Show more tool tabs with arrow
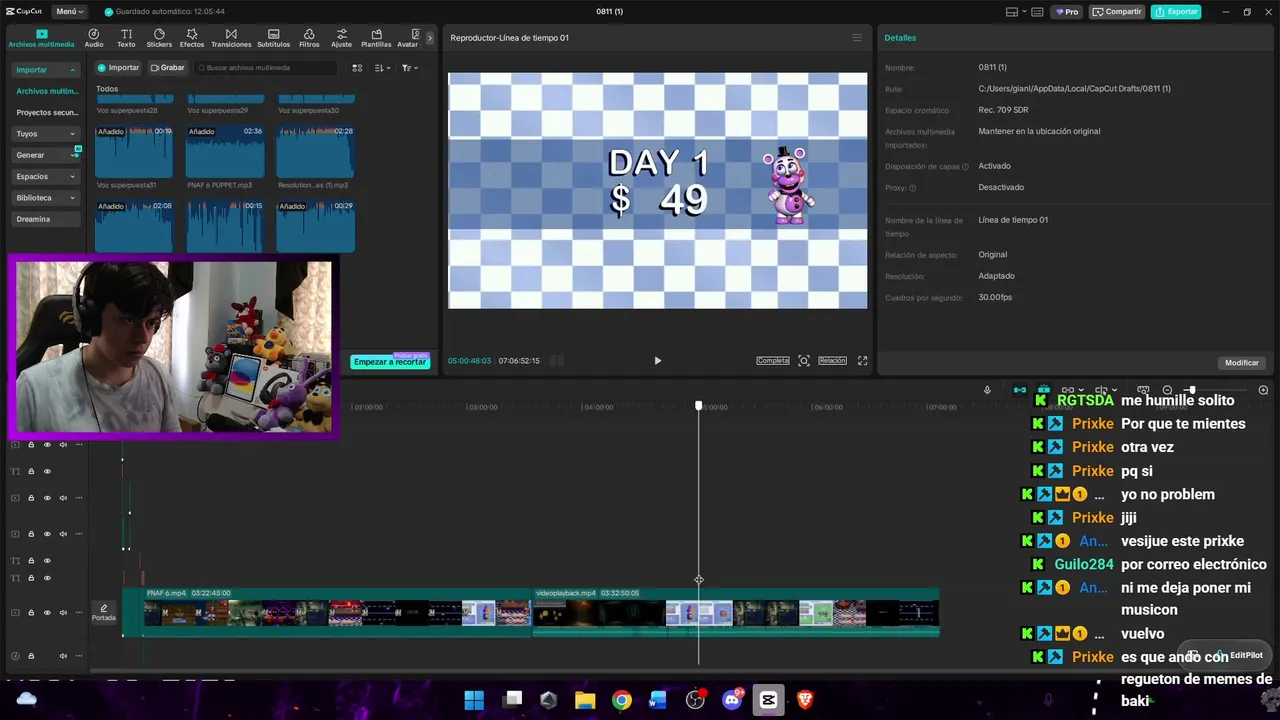Screen dimensions: 1280x720 430,38
